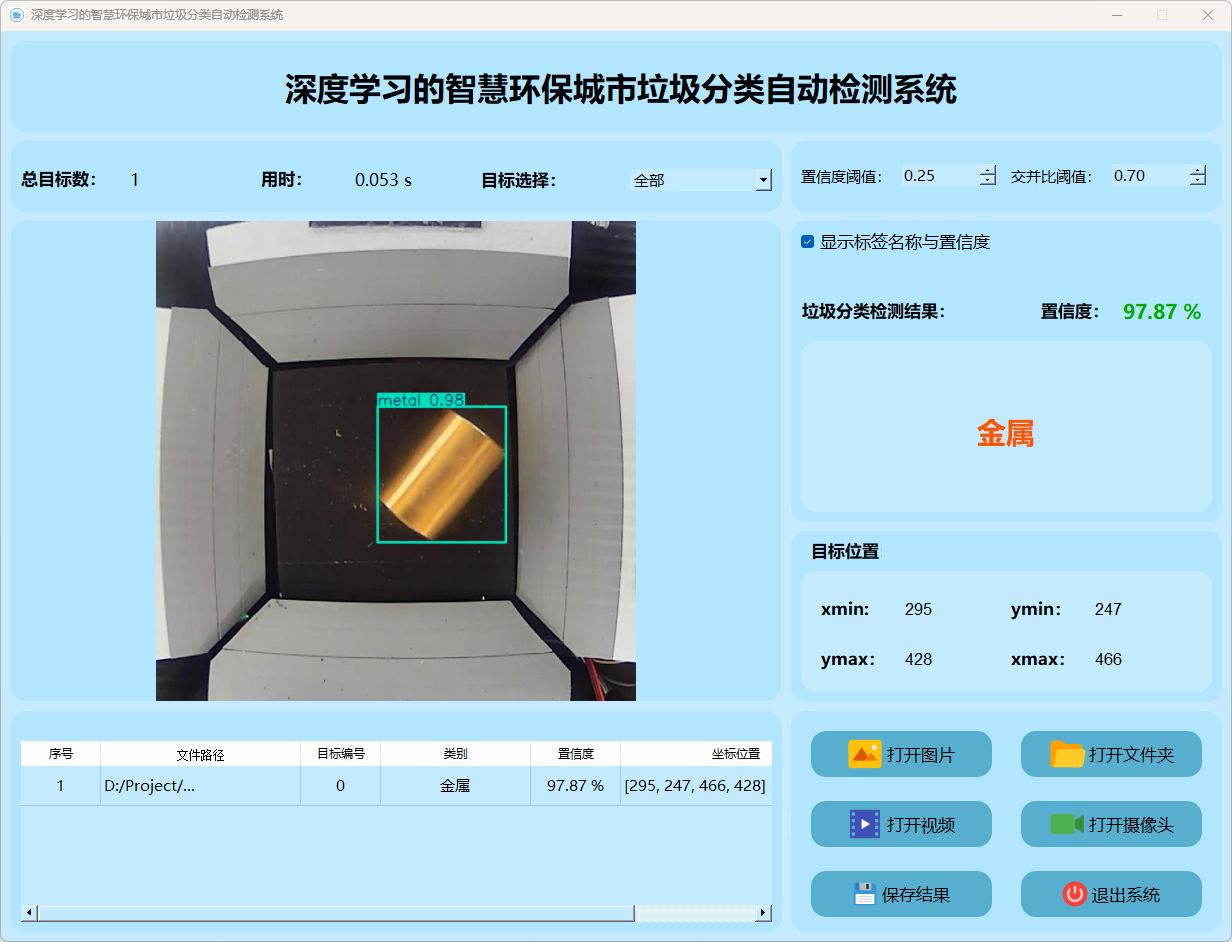Click the detected metal can image
The height and width of the screenshot is (942, 1232).
click(x=442, y=476)
